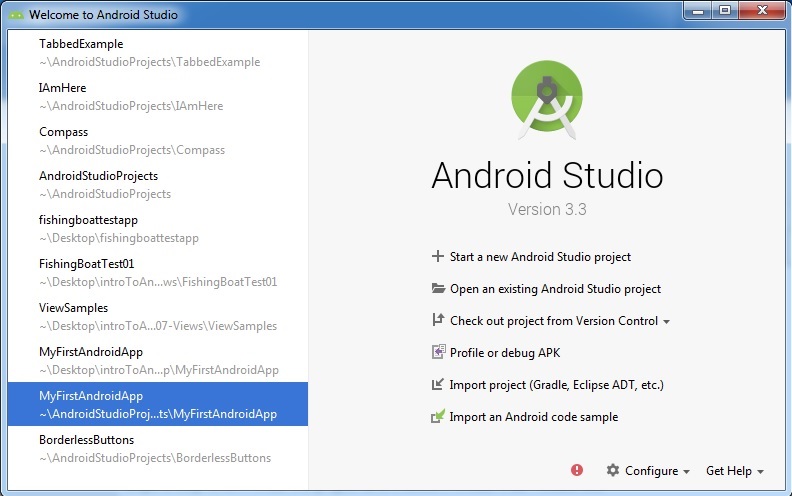Click the plus icon for new project

(x=437, y=256)
